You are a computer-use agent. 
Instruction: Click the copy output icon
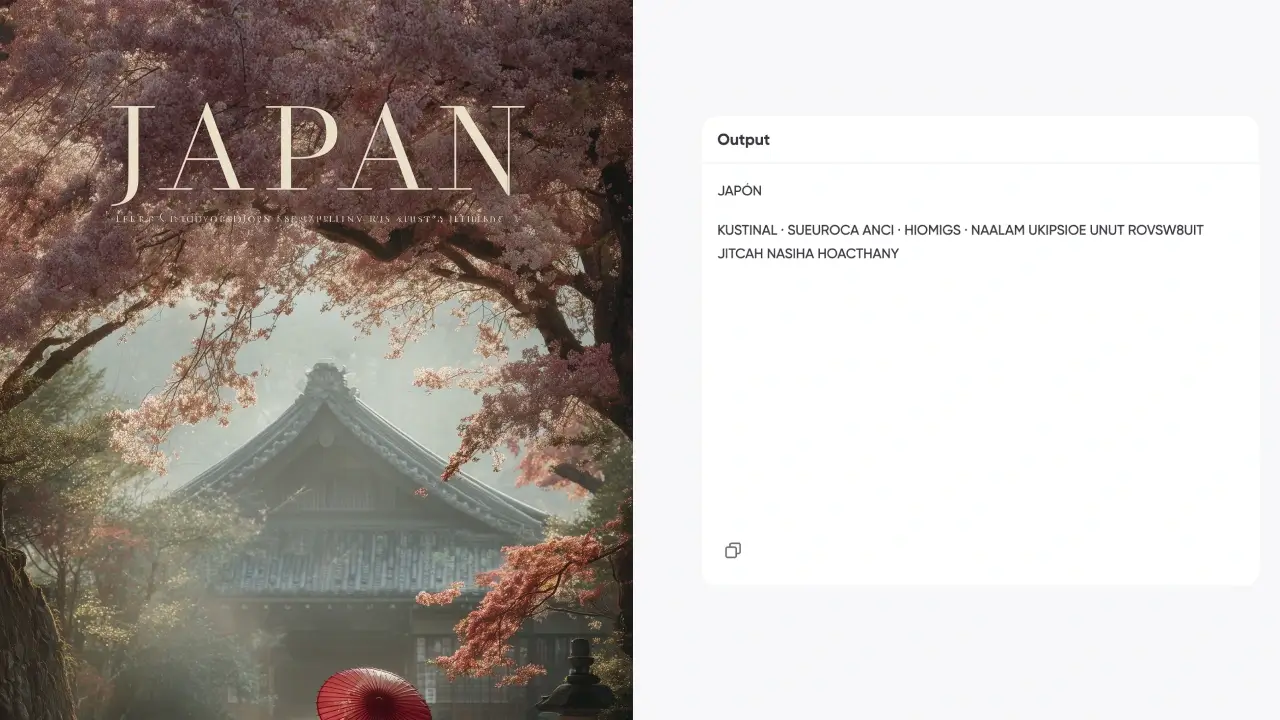733,551
